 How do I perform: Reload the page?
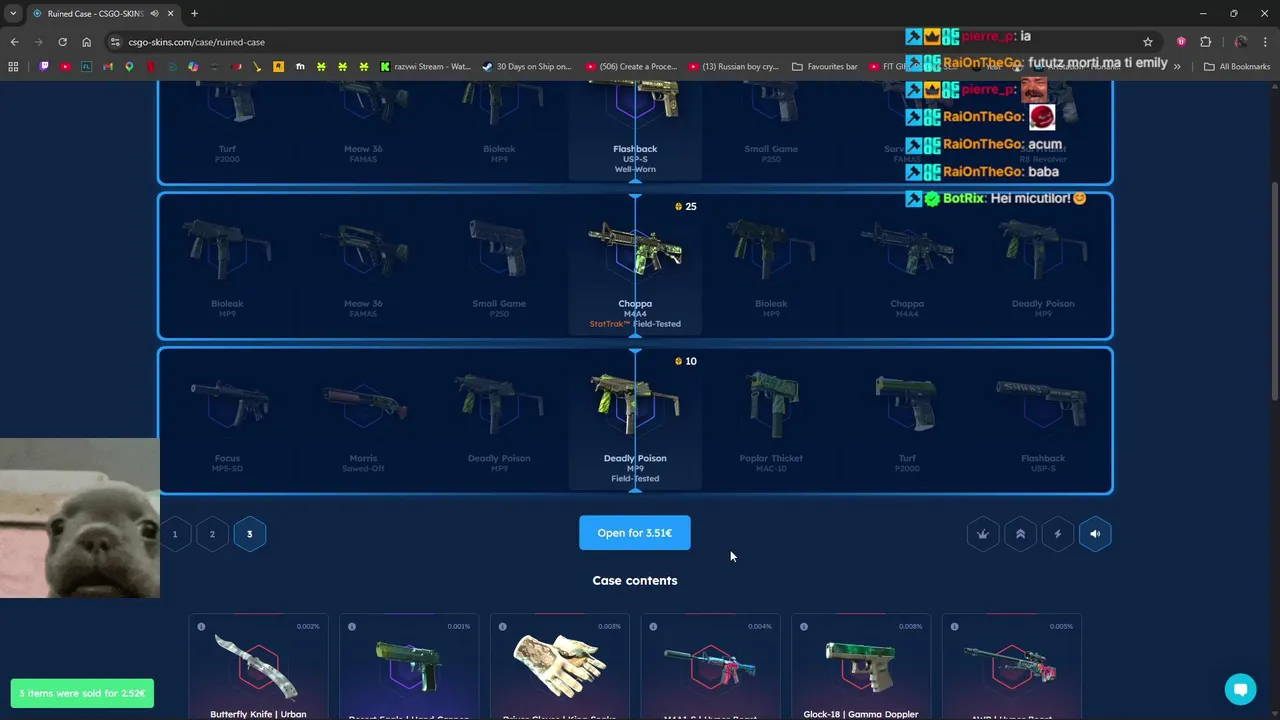(62, 42)
